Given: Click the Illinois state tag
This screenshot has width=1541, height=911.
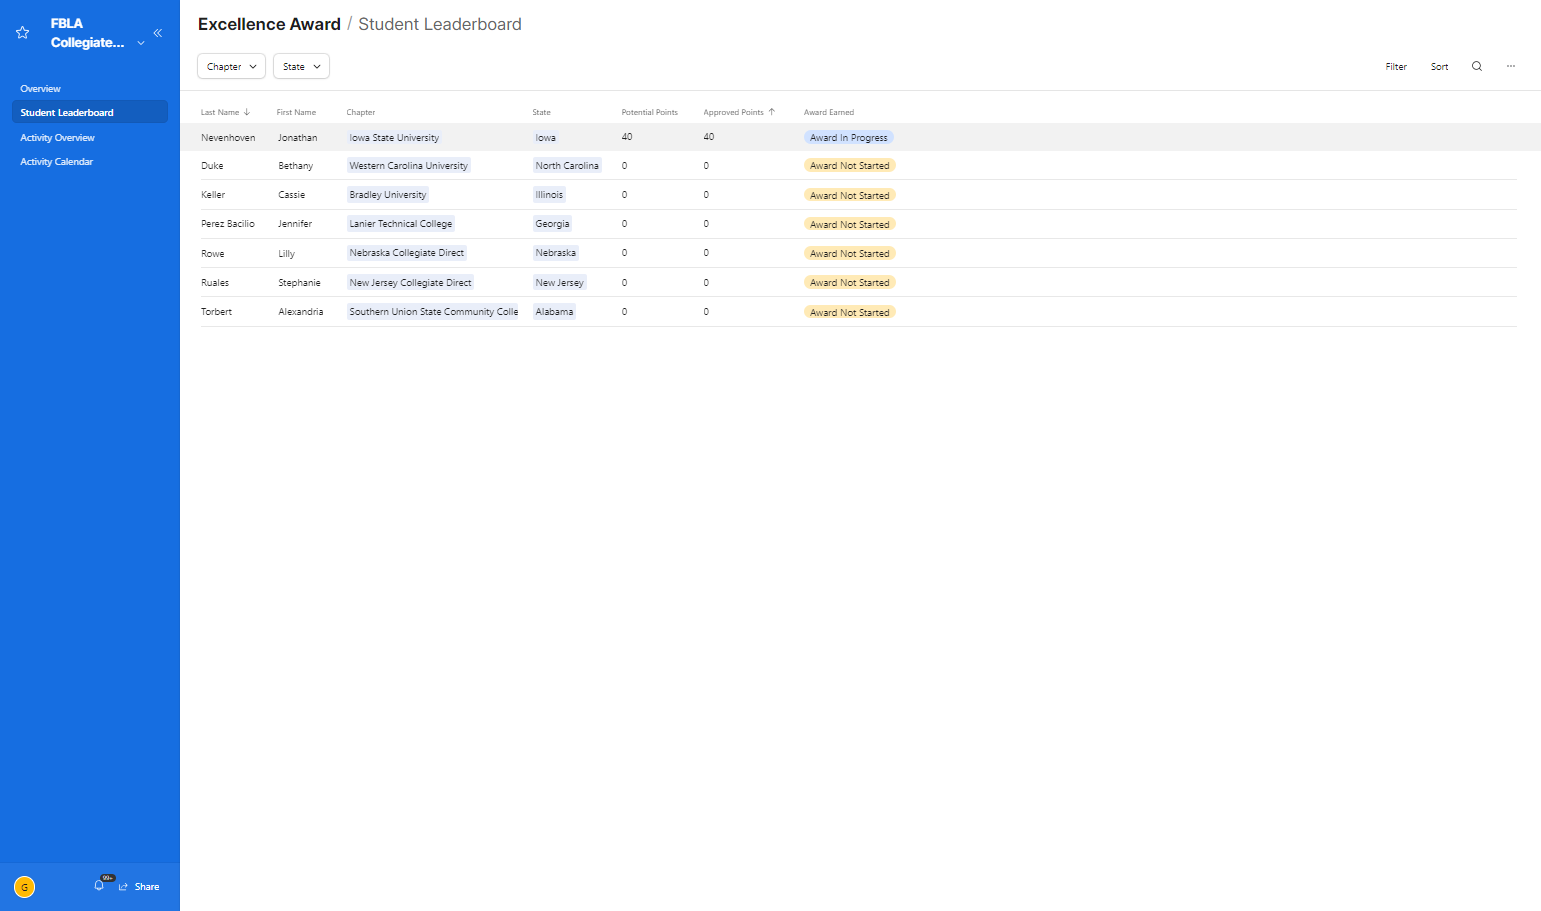Looking at the screenshot, I should (549, 195).
